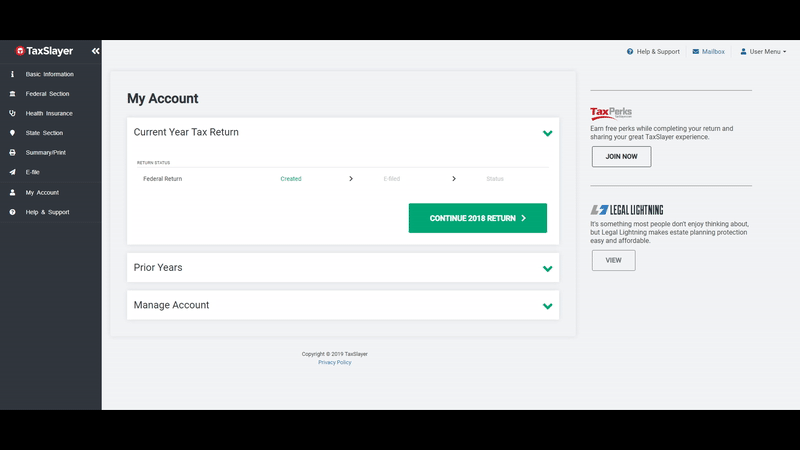Click the Federal Section building icon
The width and height of the screenshot is (800, 450).
click(x=12, y=94)
